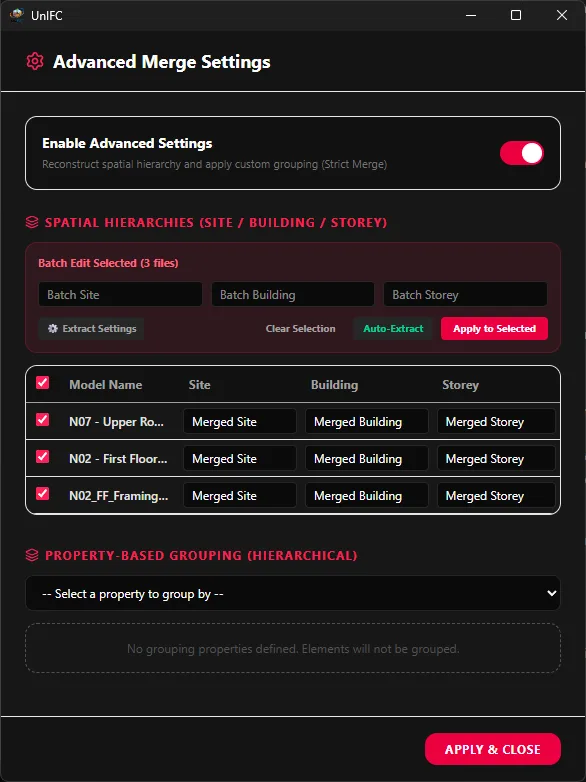This screenshot has height=782, width=586.
Task: Close the UnIFC window
Action: tap(562, 15)
